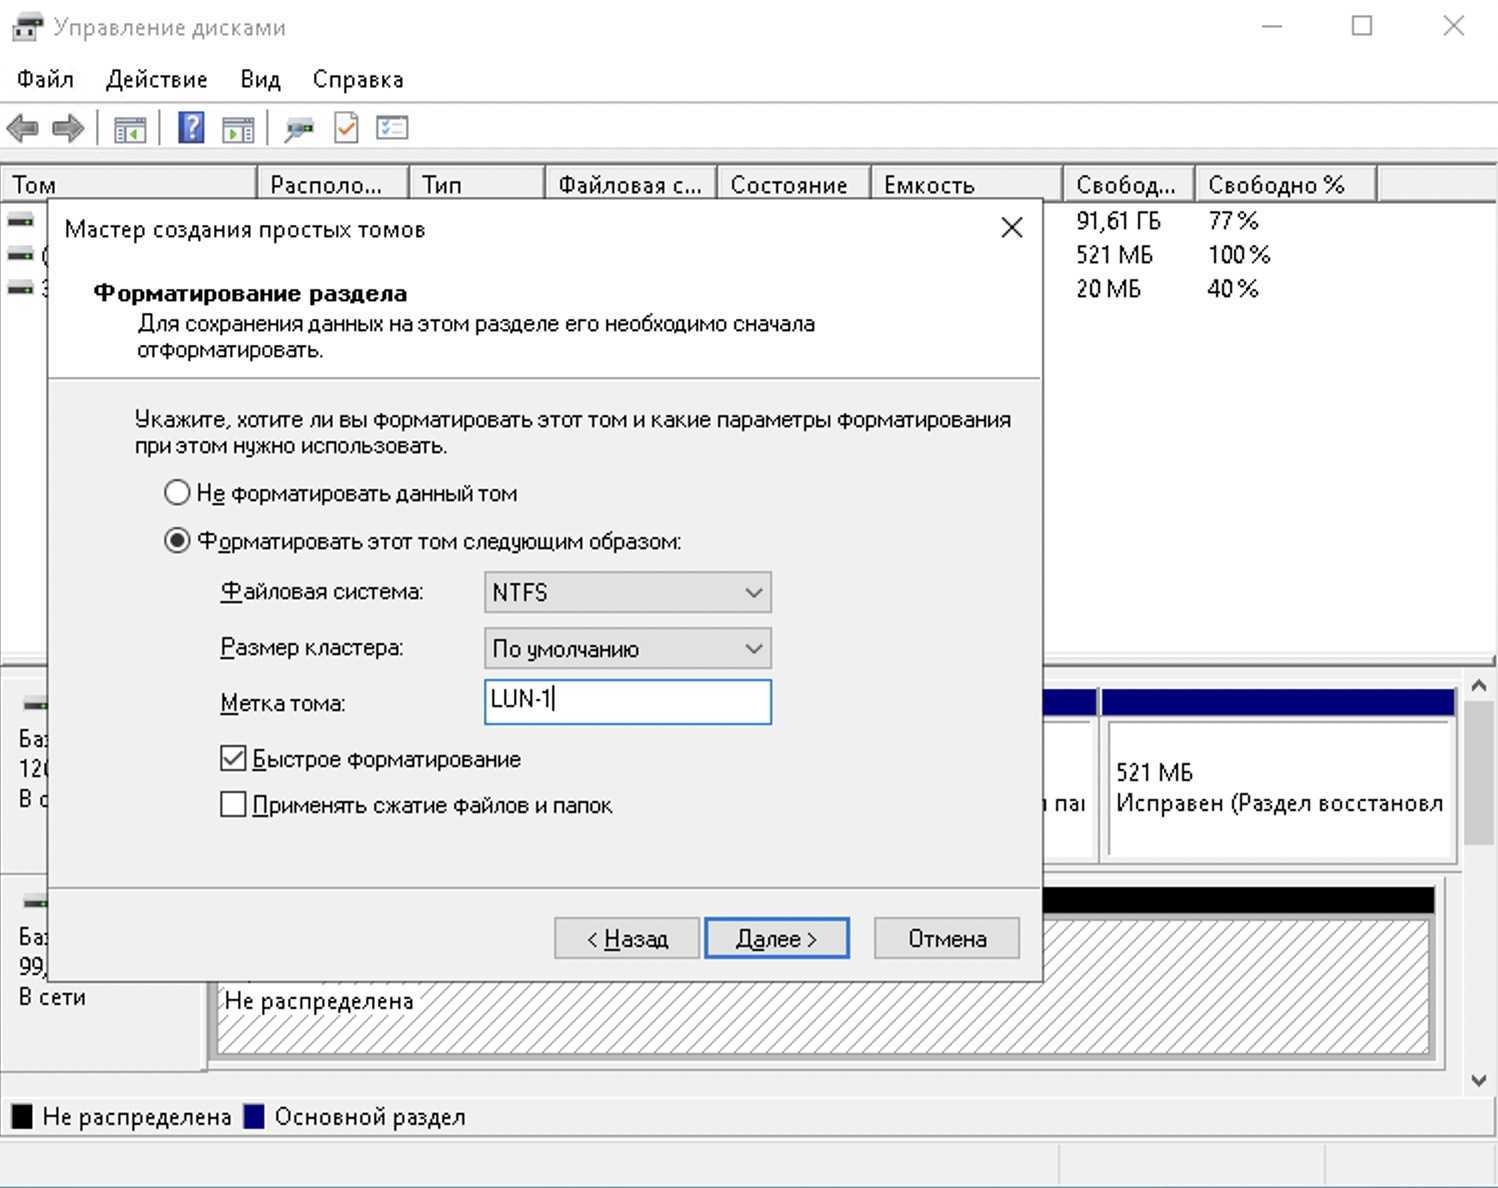The width and height of the screenshot is (1498, 1188).
Task: Click the Back arrow toolbar icon
Action: pos(23,128)
